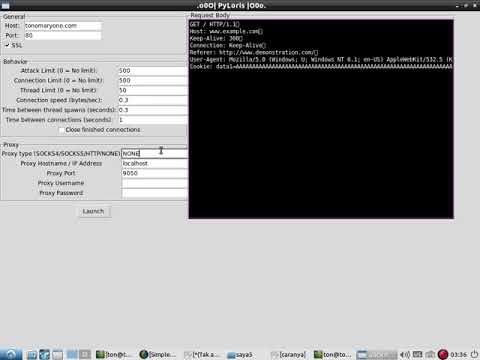Click inside the Request Body text area

(321, 119)
